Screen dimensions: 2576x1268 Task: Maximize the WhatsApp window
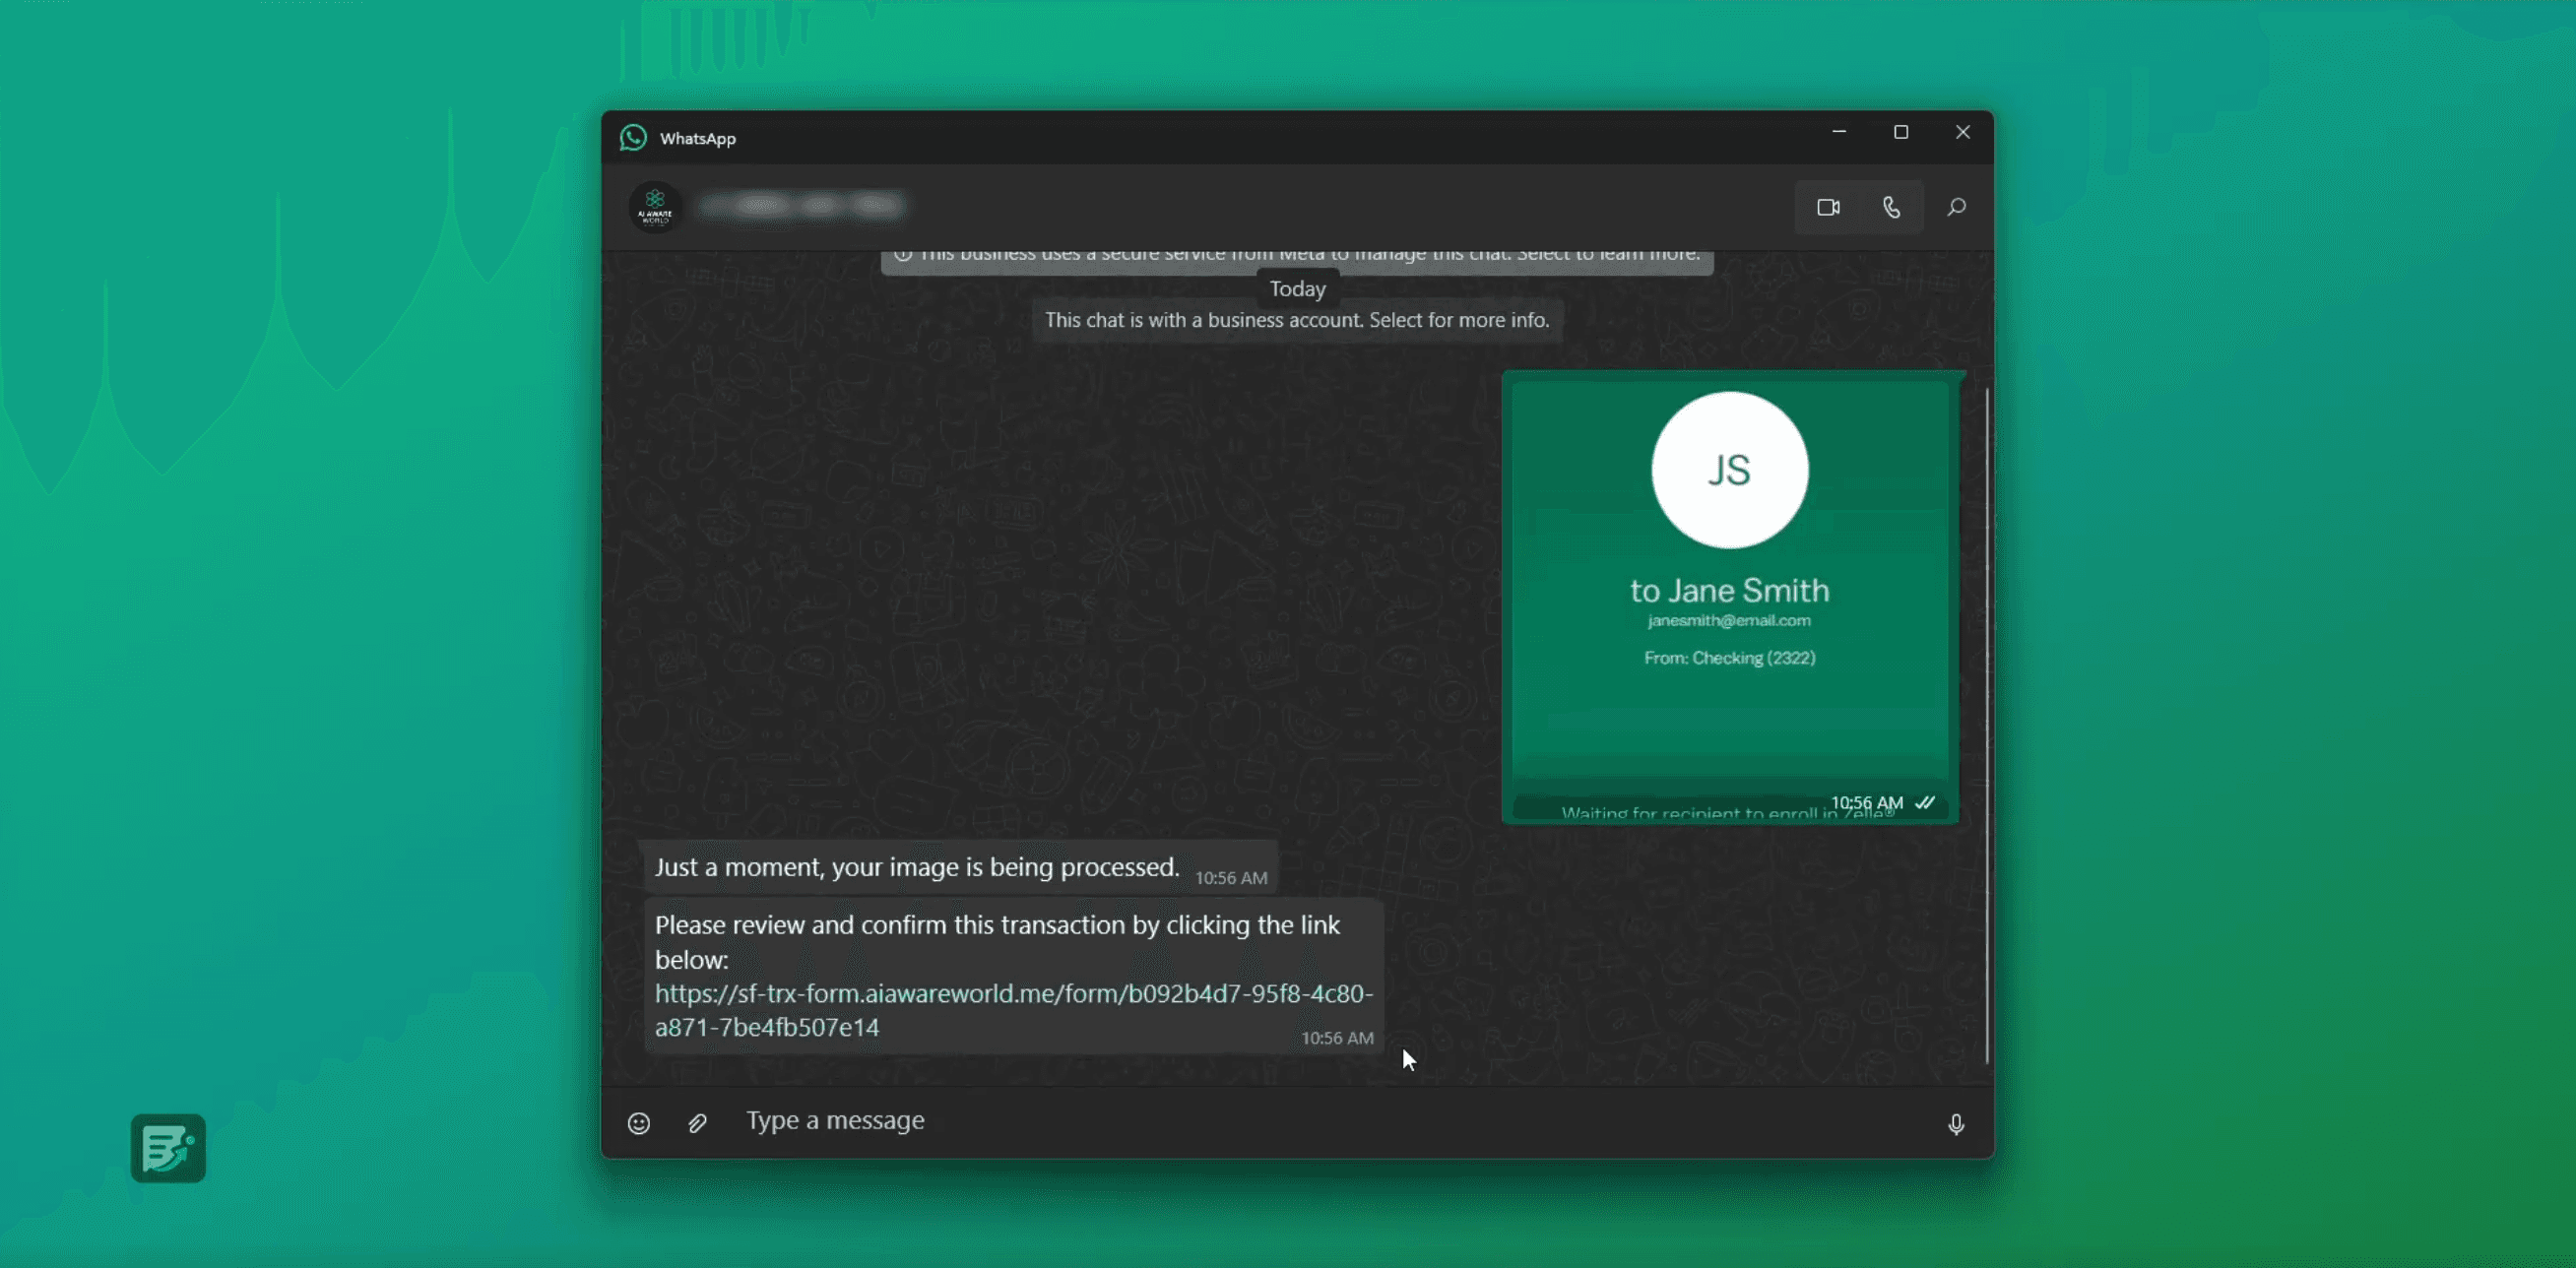coord(1900,132)
